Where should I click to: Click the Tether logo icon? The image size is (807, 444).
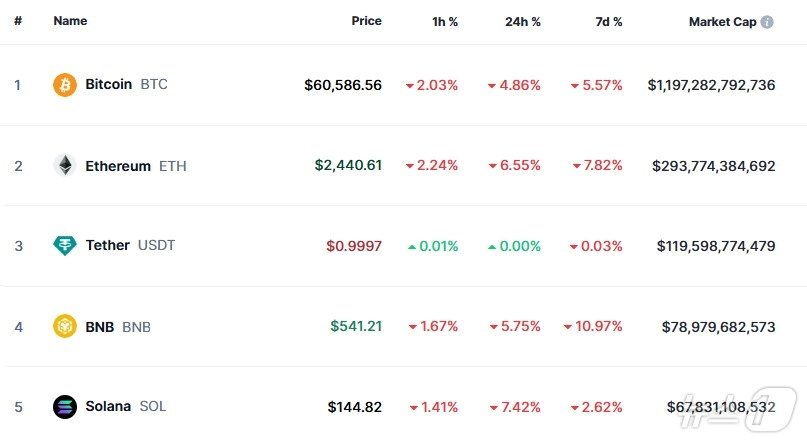tap(64, 246)
